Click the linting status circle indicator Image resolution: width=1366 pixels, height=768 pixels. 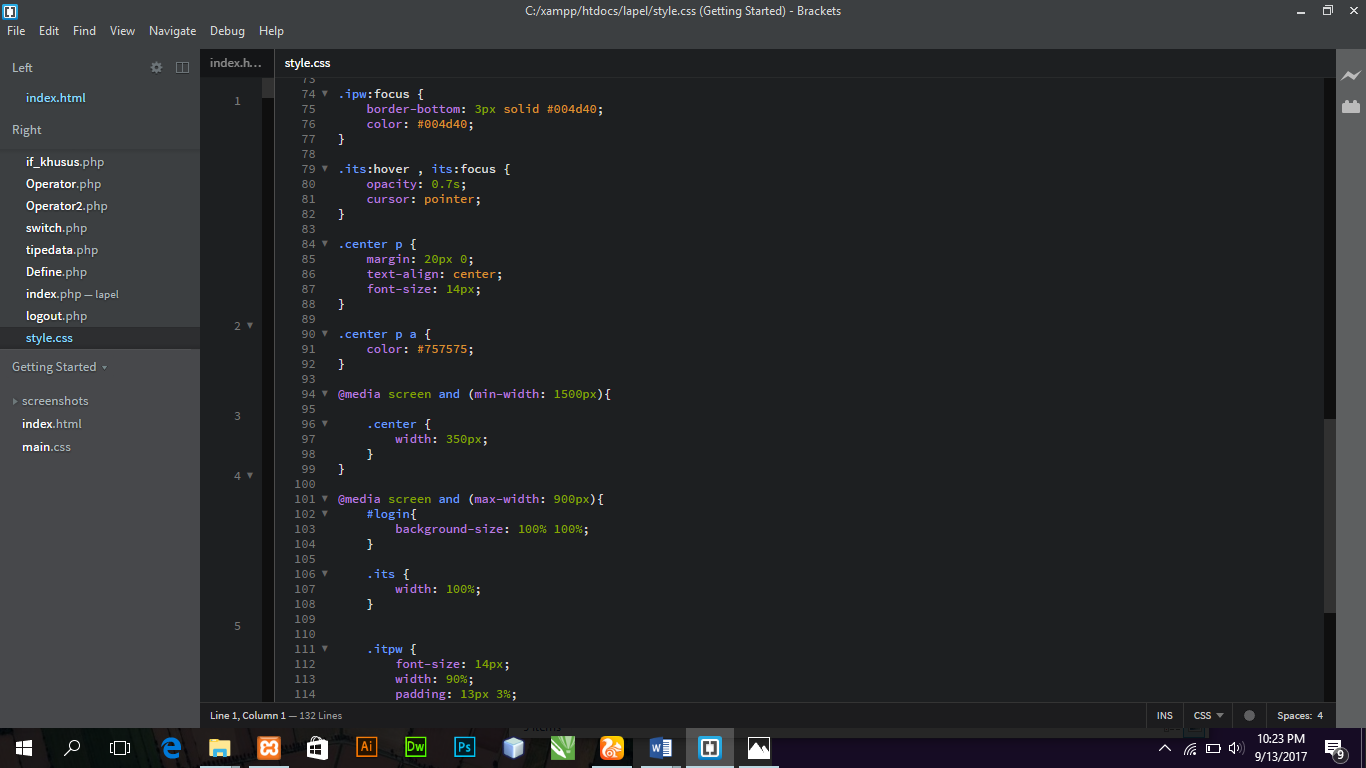click(x=1249, y=715)
